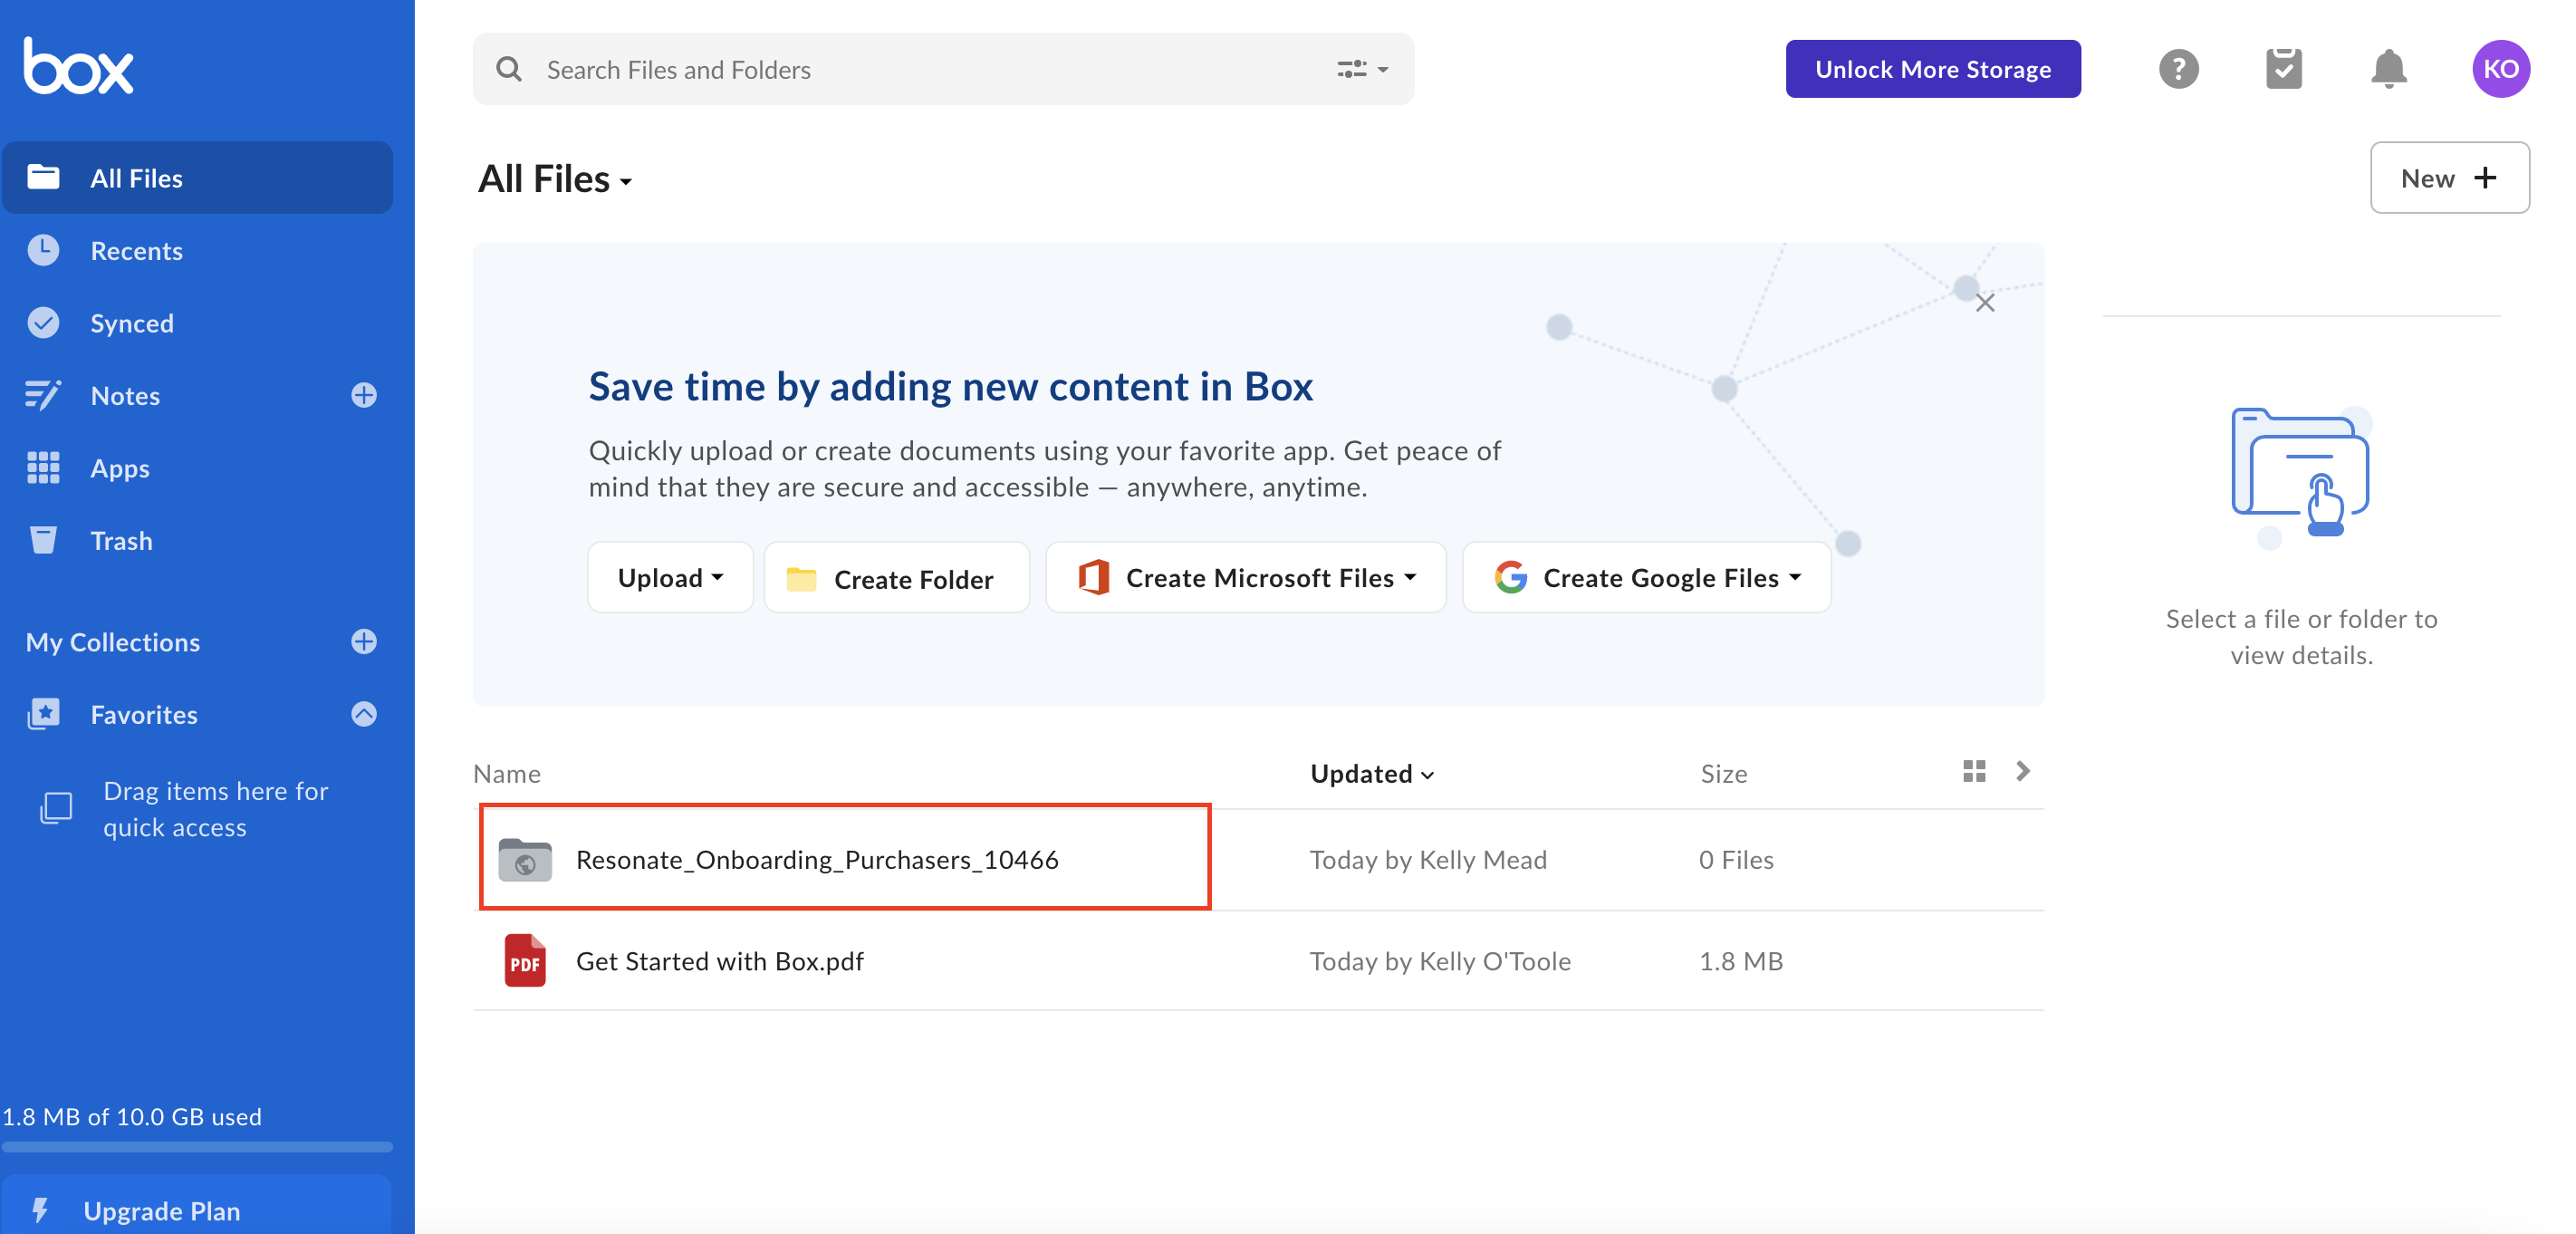Viewport: 2576px width, 1234px height.
Task: Click Unlock More Storage button
Action: 1933,69
